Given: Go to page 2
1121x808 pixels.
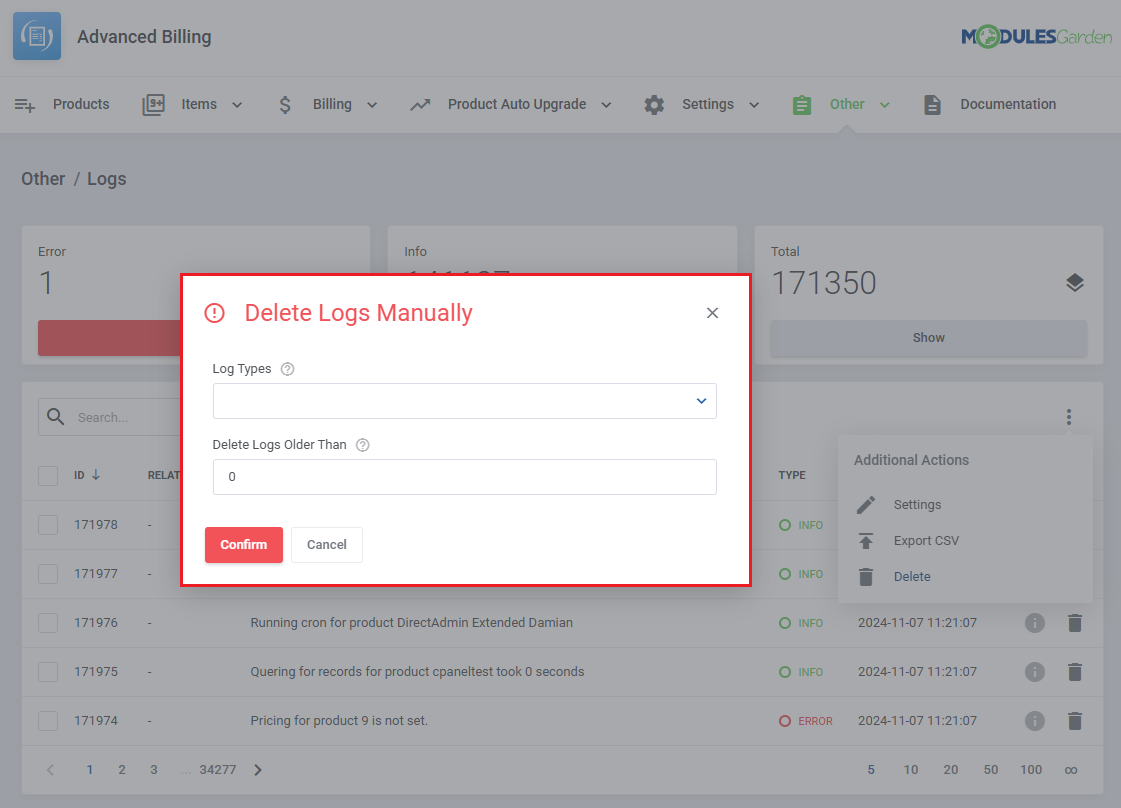Looking at the screenshot, I should pos(122,770).
